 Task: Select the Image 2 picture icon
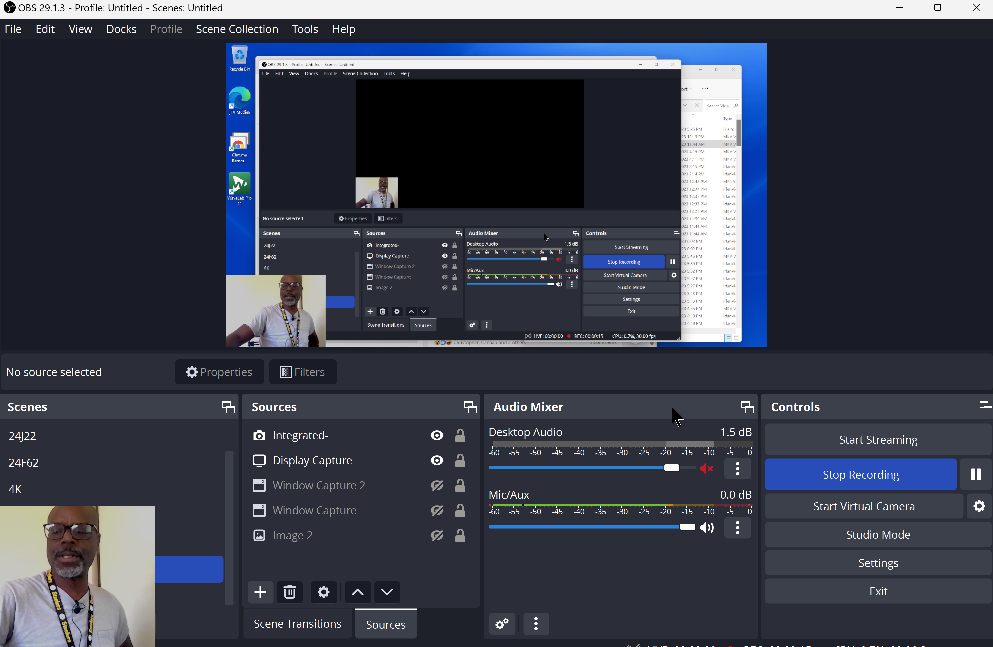(259, 536)
